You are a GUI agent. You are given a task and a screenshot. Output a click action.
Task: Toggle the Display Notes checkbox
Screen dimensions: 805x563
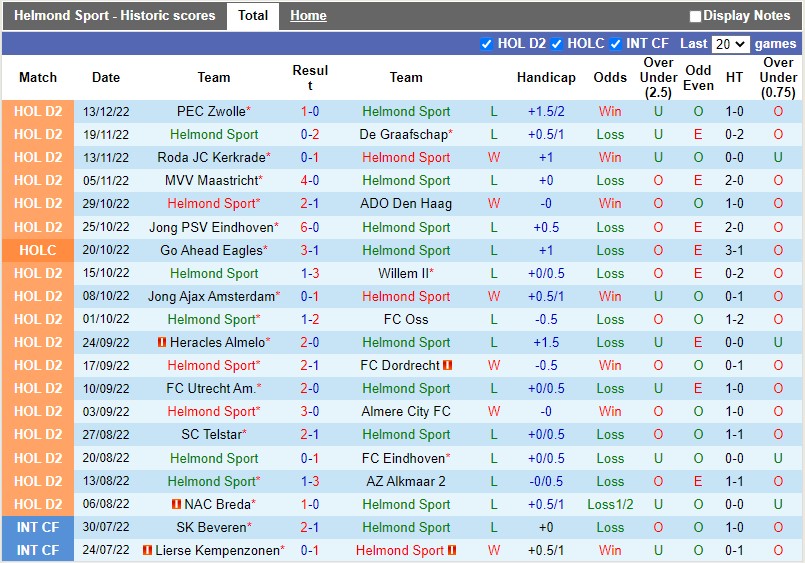695,16
